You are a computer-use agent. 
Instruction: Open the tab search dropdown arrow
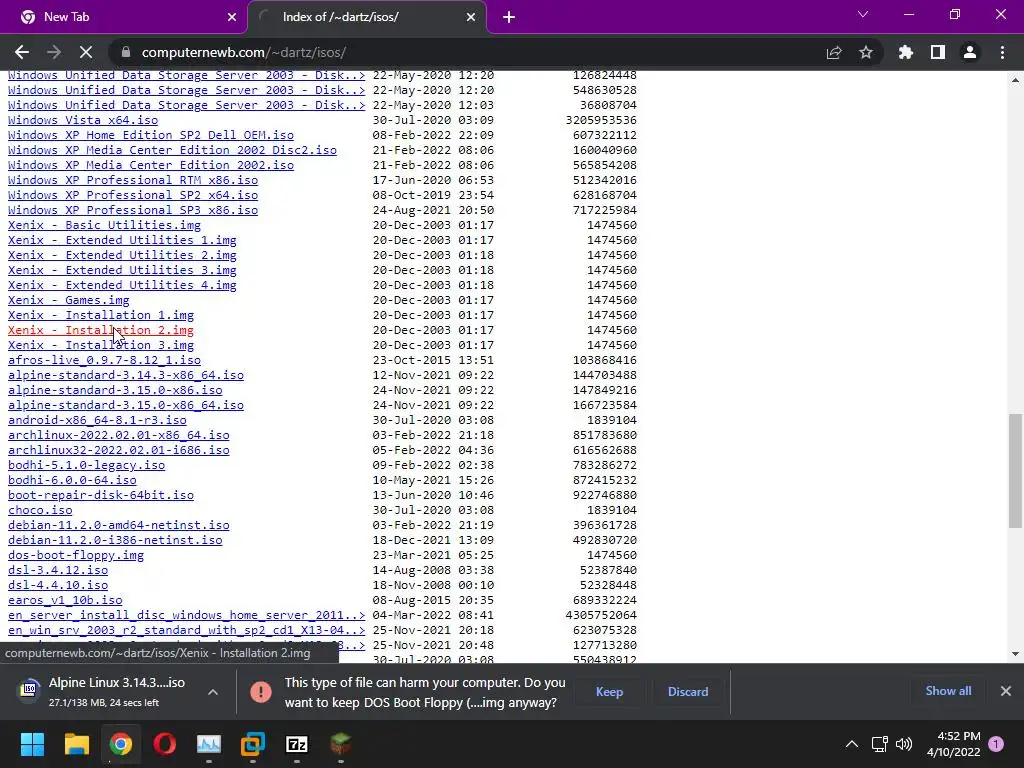coord(863,14)
